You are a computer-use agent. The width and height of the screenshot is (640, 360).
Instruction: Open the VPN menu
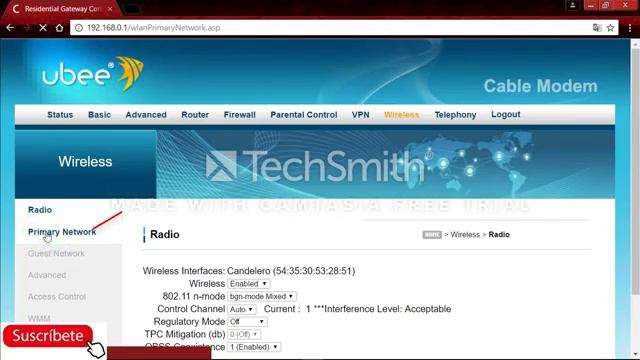(360, 115)
